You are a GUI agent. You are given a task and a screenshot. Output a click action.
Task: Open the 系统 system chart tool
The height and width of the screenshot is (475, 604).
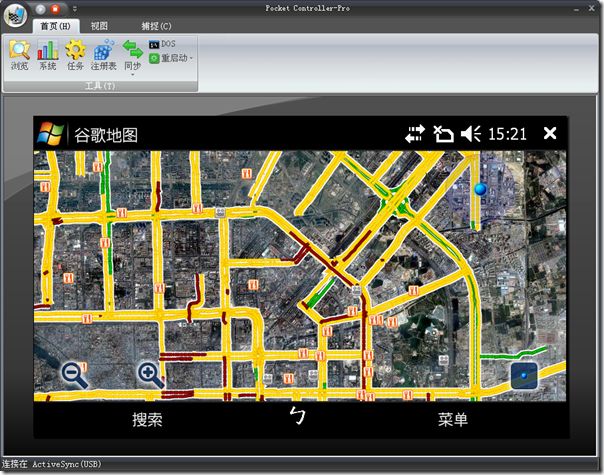pos(48,54)
